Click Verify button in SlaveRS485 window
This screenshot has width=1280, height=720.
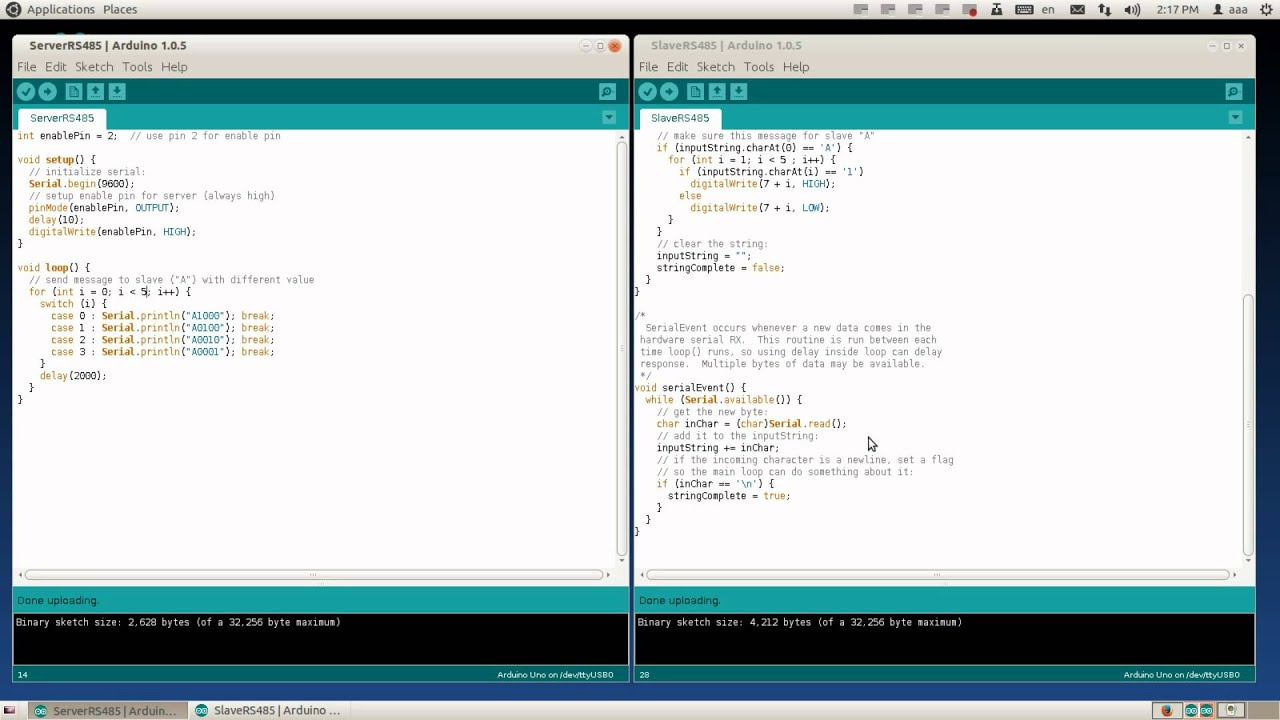pyautogui.click(x=648, y=92)
